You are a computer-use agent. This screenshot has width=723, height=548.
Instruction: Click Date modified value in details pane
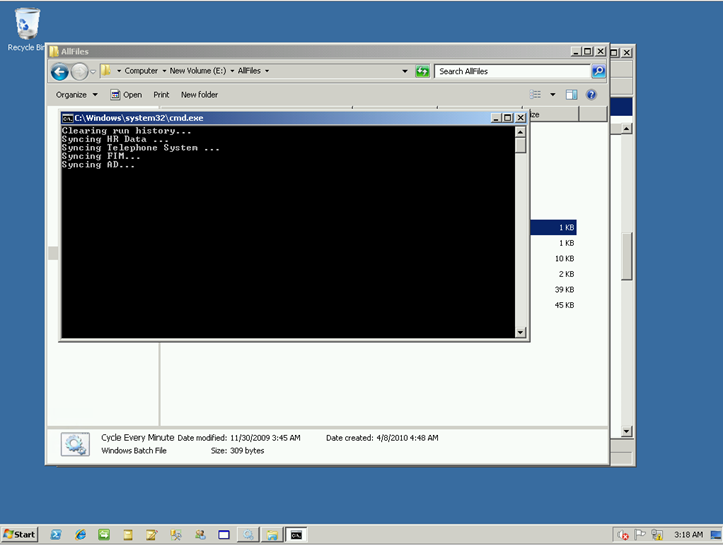[265, 438]
